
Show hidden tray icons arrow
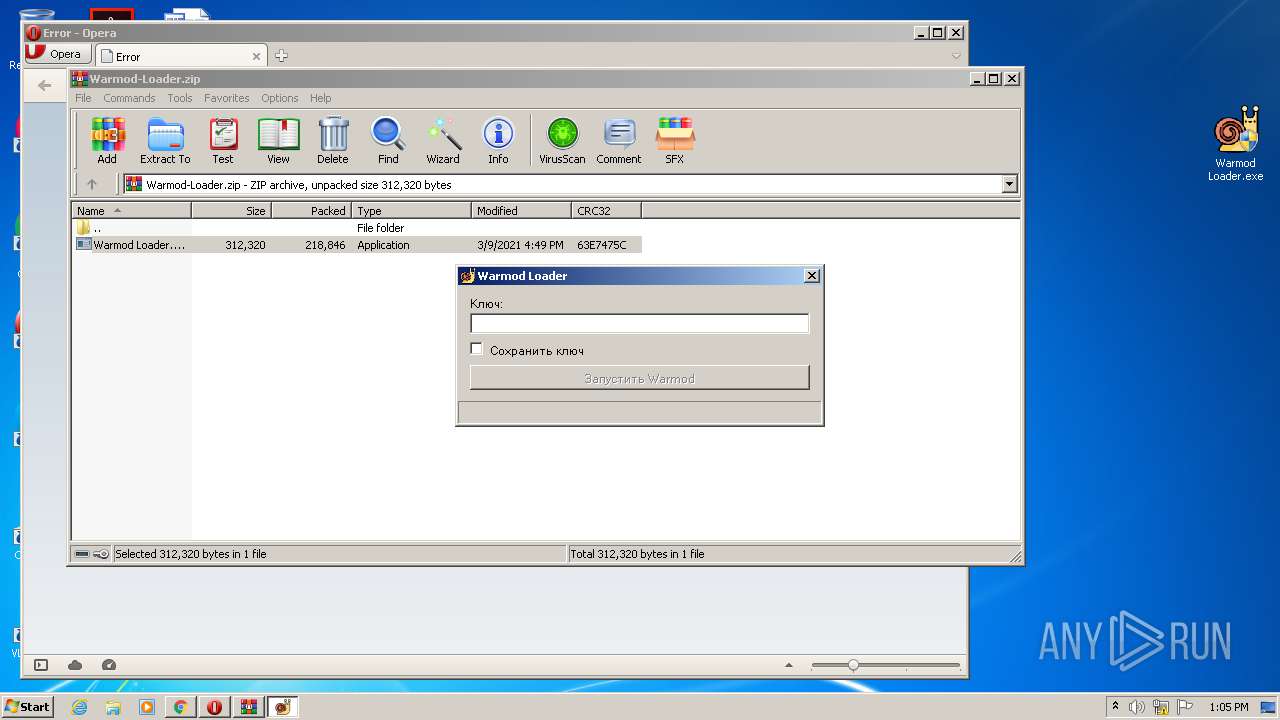pyautogui.click(x=1115, y=707)
